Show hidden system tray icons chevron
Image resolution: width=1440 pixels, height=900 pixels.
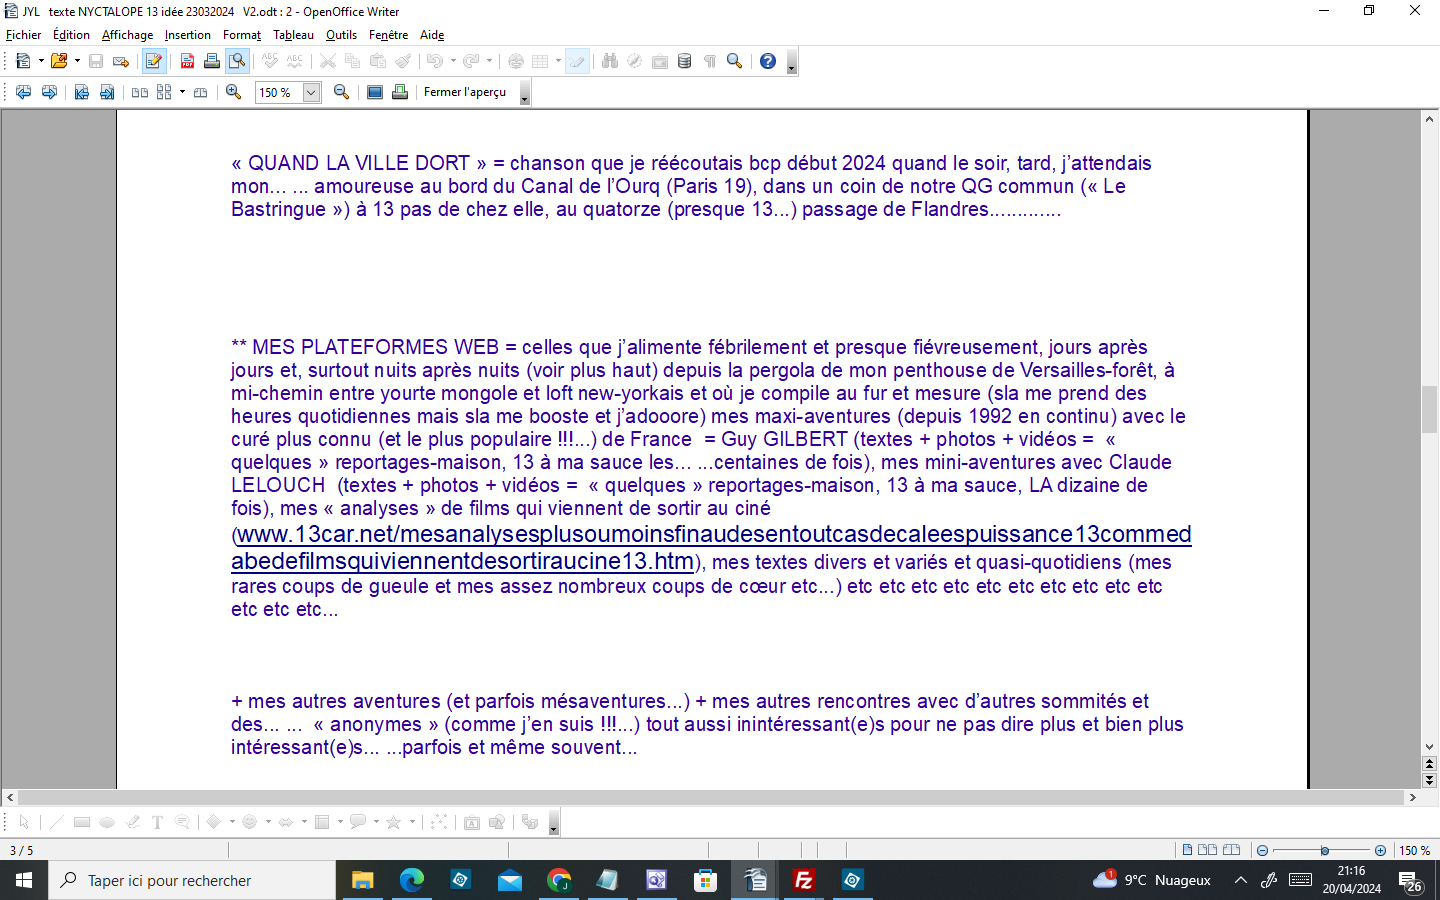[x=1240, y=880]
